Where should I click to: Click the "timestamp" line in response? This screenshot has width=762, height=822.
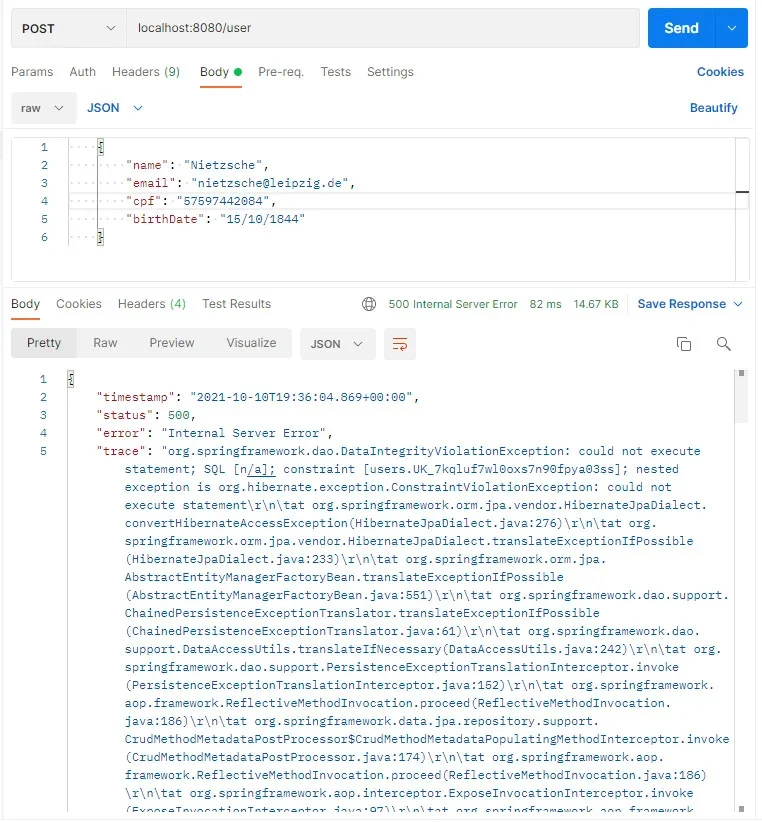257,397
